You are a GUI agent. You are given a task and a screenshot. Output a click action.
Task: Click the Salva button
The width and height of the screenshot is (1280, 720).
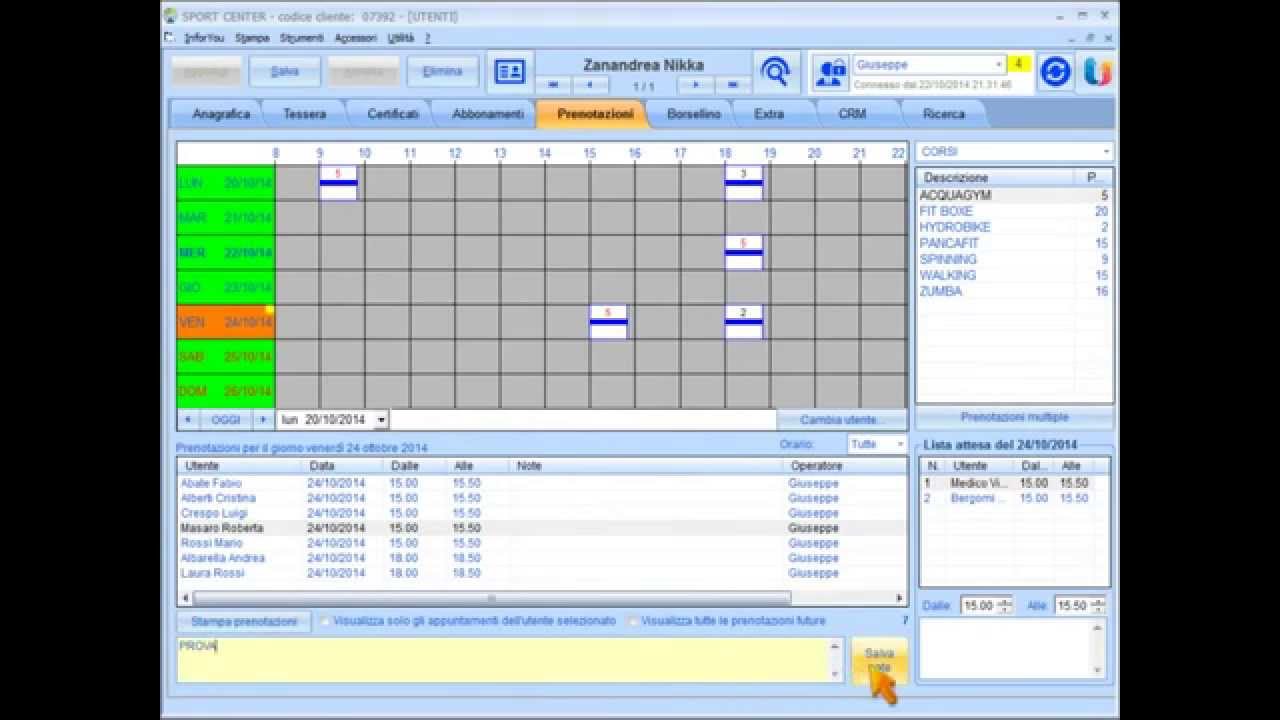pos(285,71)
